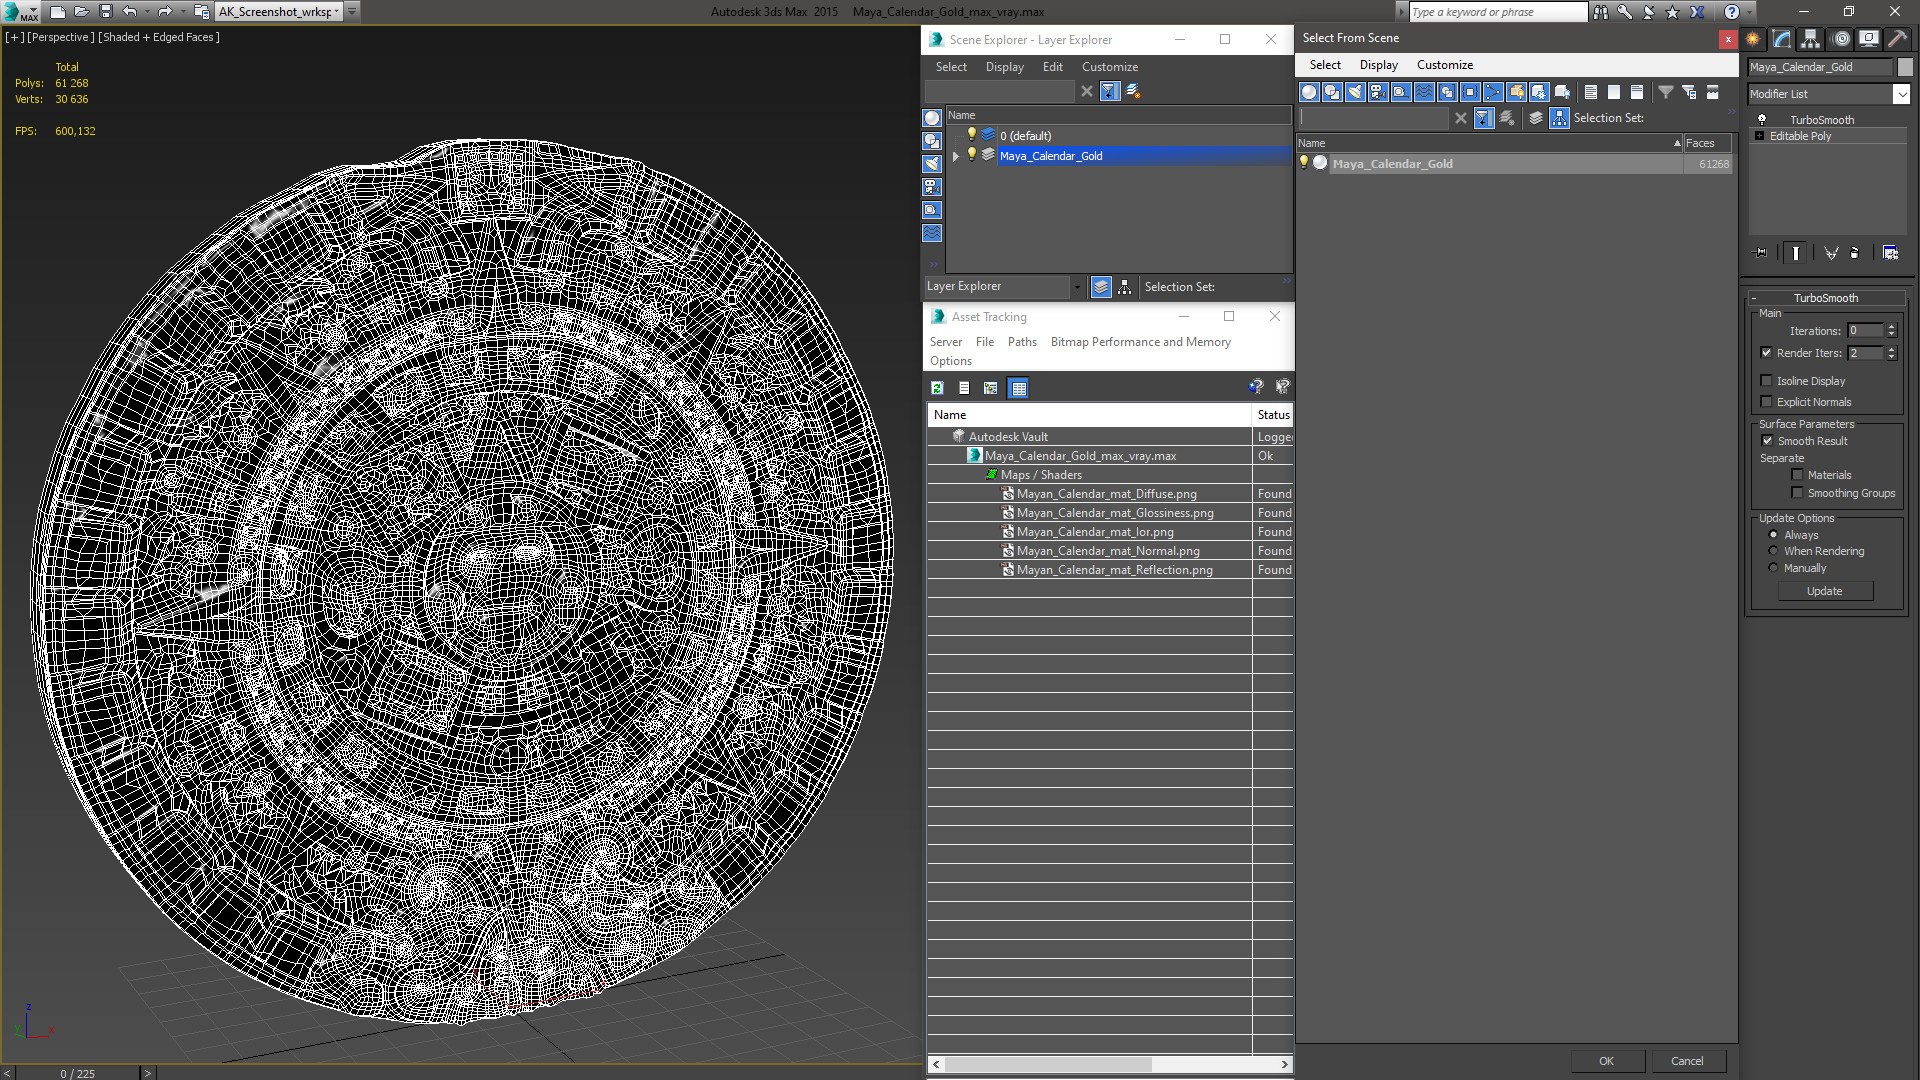Toggle Smooth Result checkbox
The height and width of the screenshot is (1080, 1920).
1767,441
